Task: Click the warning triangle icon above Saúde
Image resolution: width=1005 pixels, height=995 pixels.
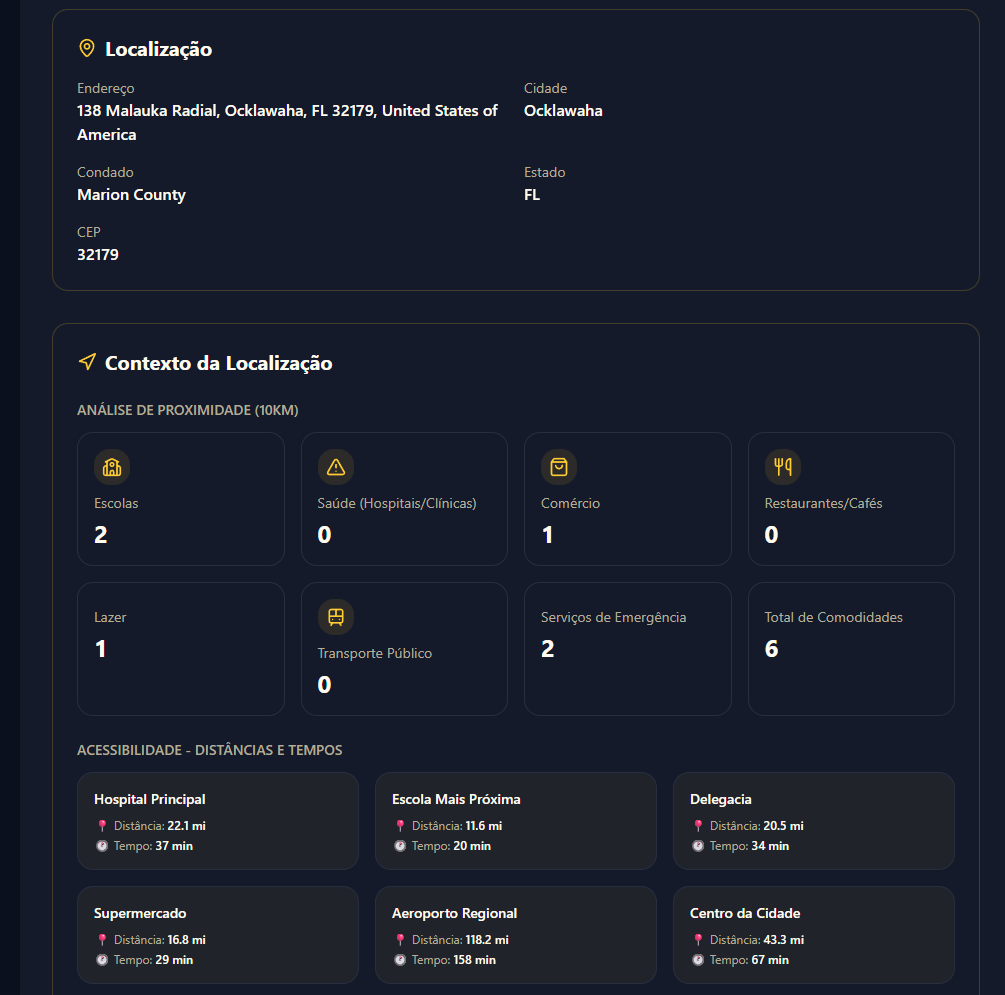Action: pyautogui.click(x=336, y=467)
